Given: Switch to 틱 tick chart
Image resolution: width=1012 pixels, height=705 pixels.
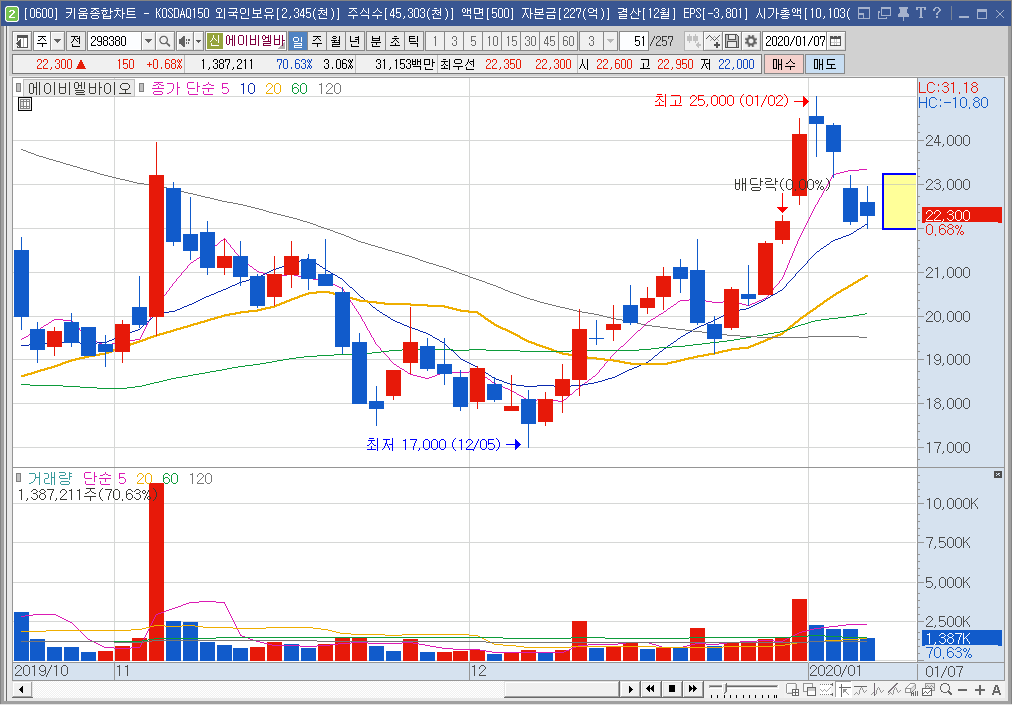Looking at the screenshot, I should tap(413, 42).
